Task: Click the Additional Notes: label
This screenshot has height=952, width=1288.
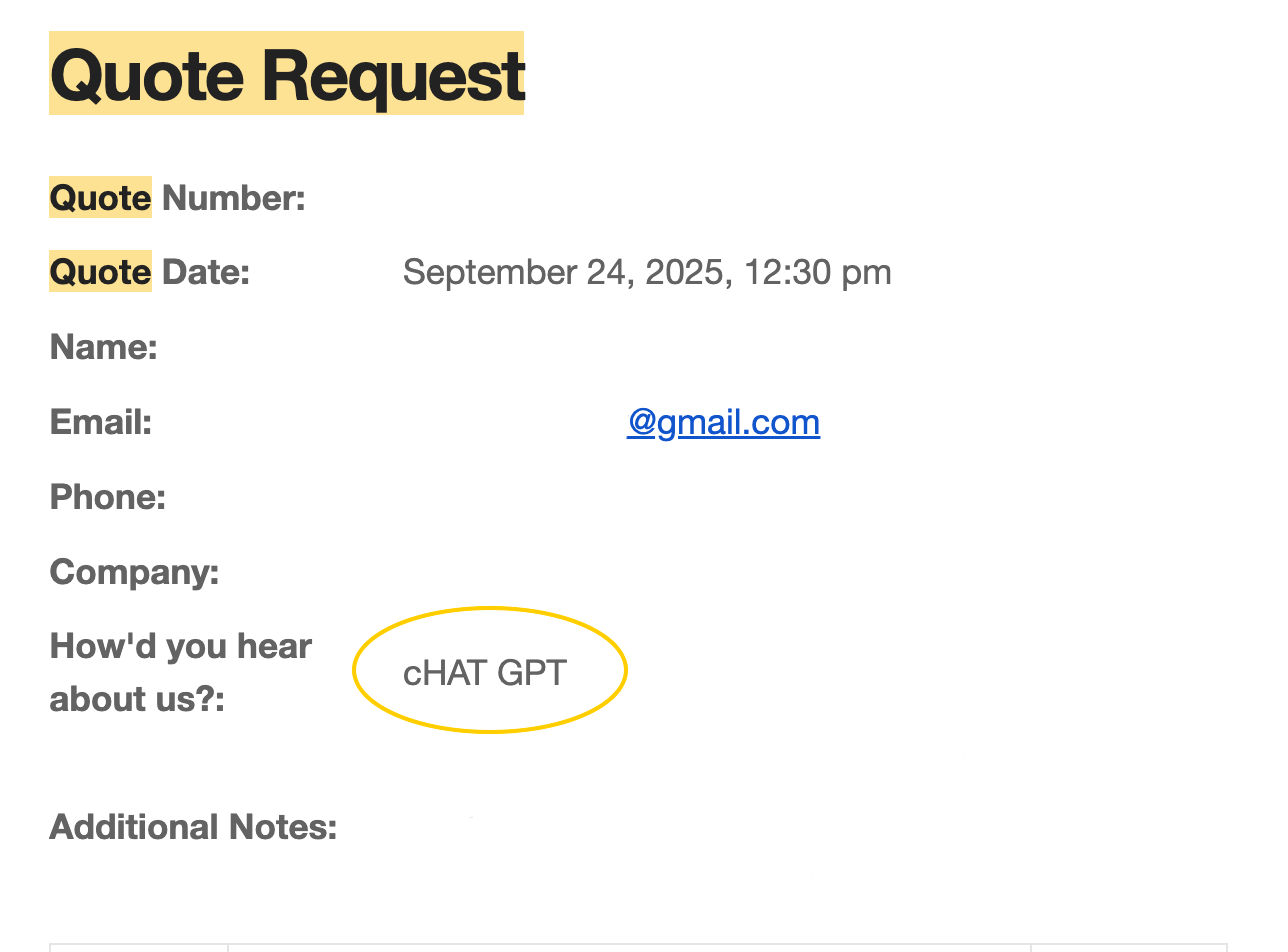Action: pos(193,827)
